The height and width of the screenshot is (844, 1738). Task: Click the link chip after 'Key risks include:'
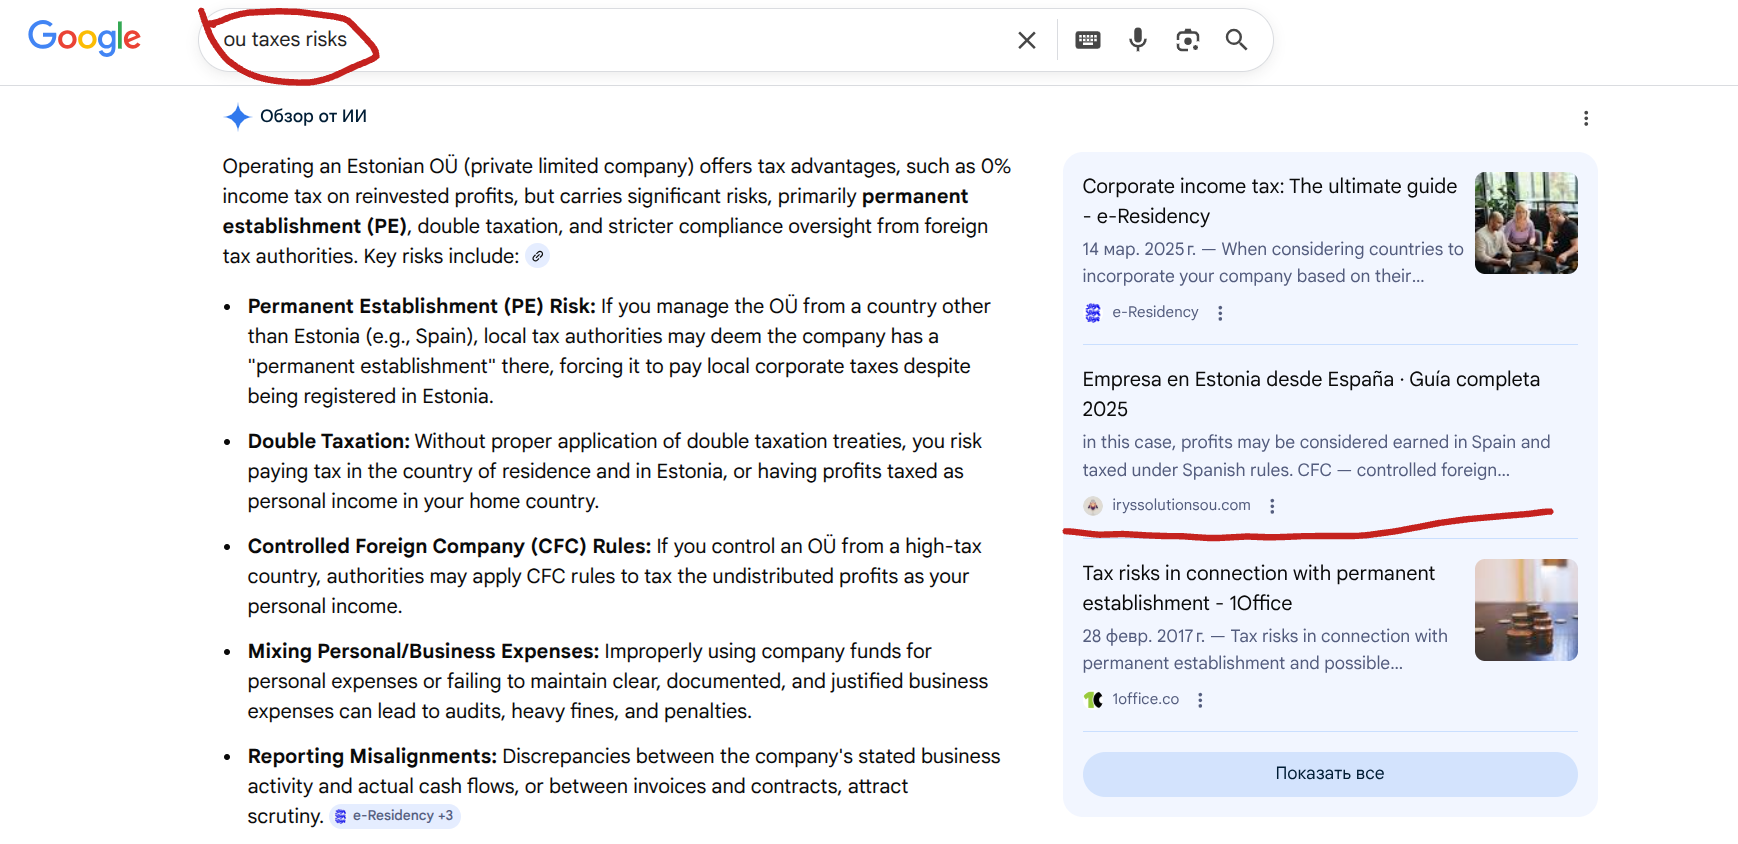tap(538, 256)
